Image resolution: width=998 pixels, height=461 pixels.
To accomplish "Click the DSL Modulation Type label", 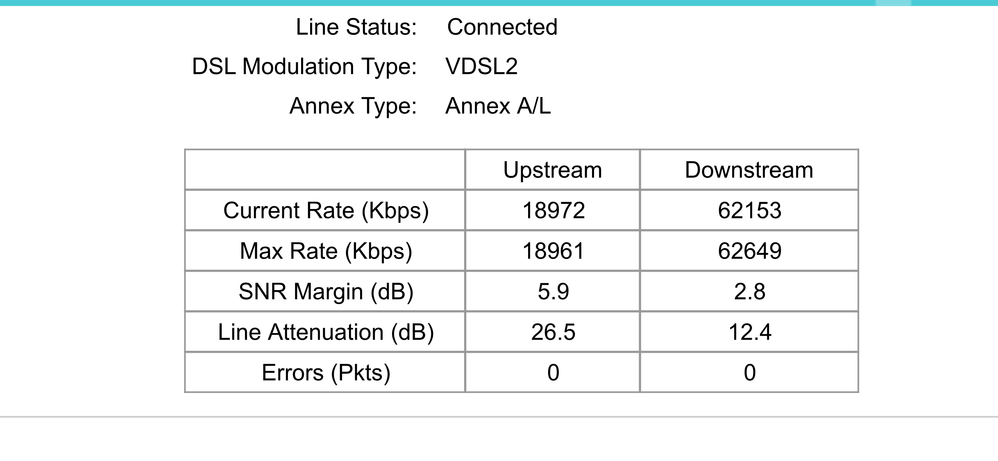I will click(x=304, y=67).
